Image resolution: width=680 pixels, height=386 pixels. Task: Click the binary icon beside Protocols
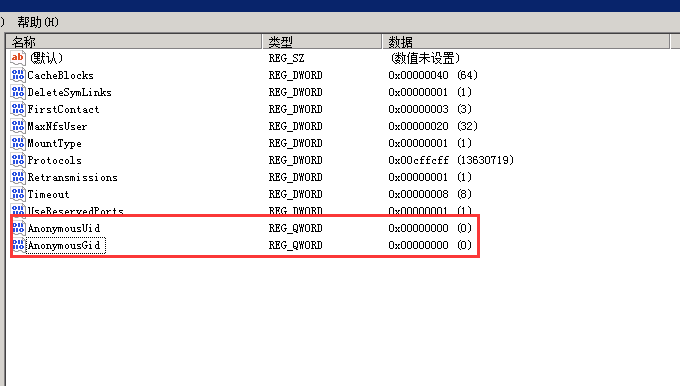point(18,160)
